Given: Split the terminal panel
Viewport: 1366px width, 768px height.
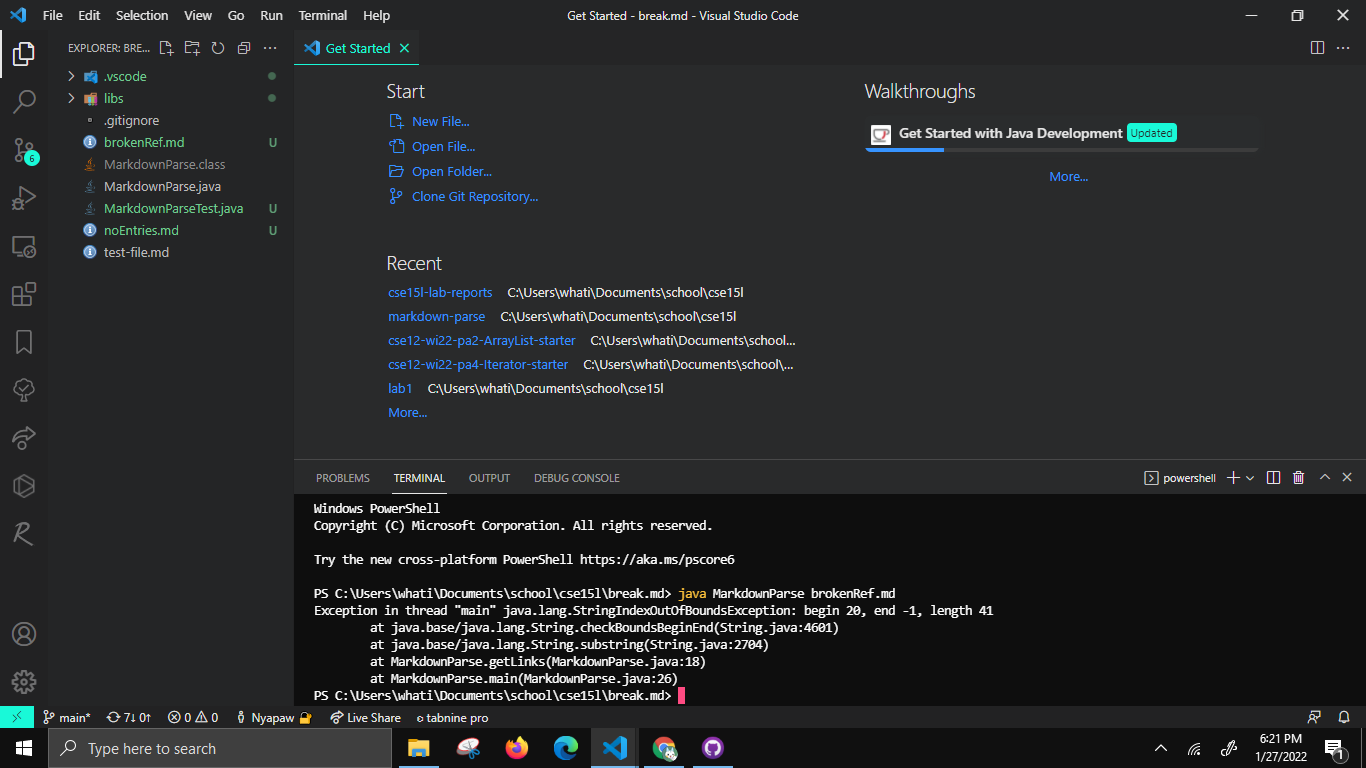Looking at the screenshot, I should 1273,477.
